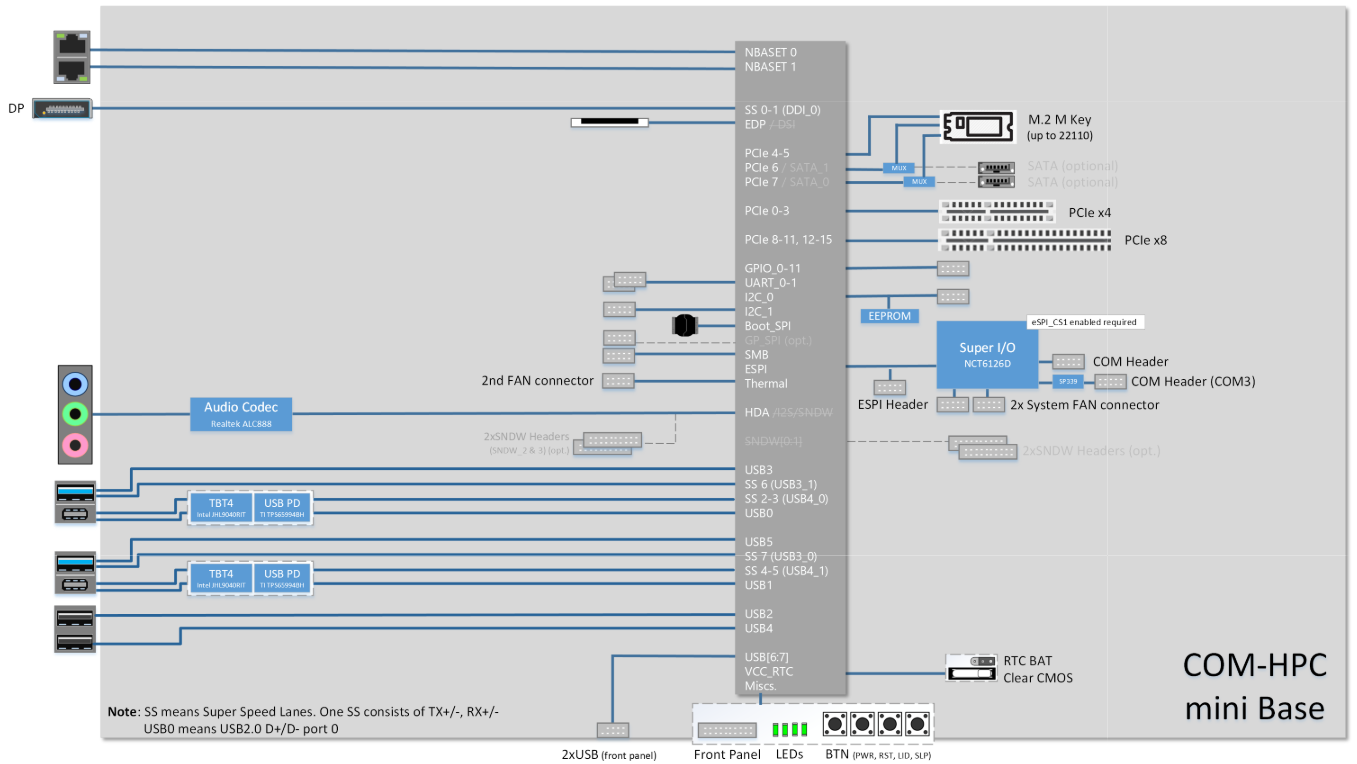Select the Super I/O NCT6126D block

click(x=985, y=355)
